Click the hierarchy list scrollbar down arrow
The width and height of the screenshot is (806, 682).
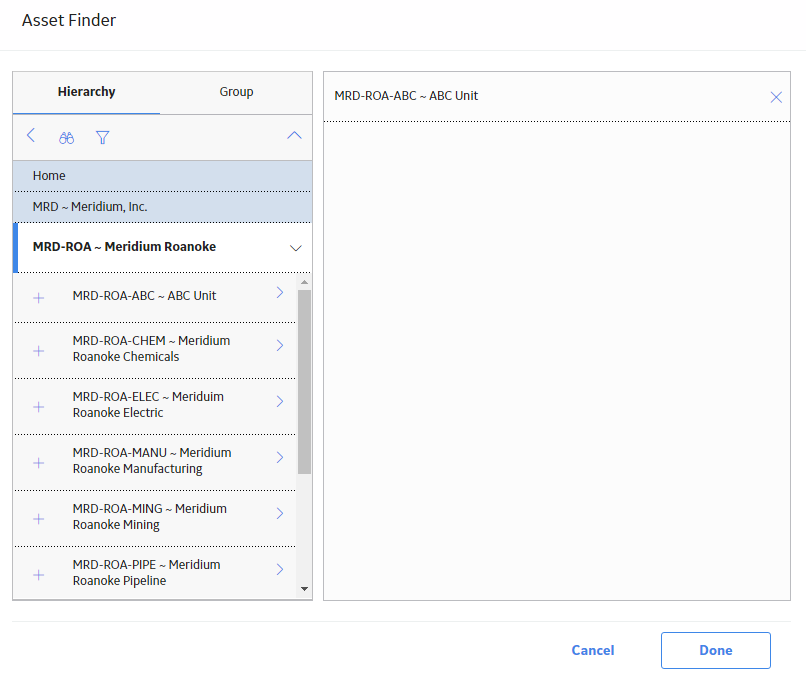(304, 589)
